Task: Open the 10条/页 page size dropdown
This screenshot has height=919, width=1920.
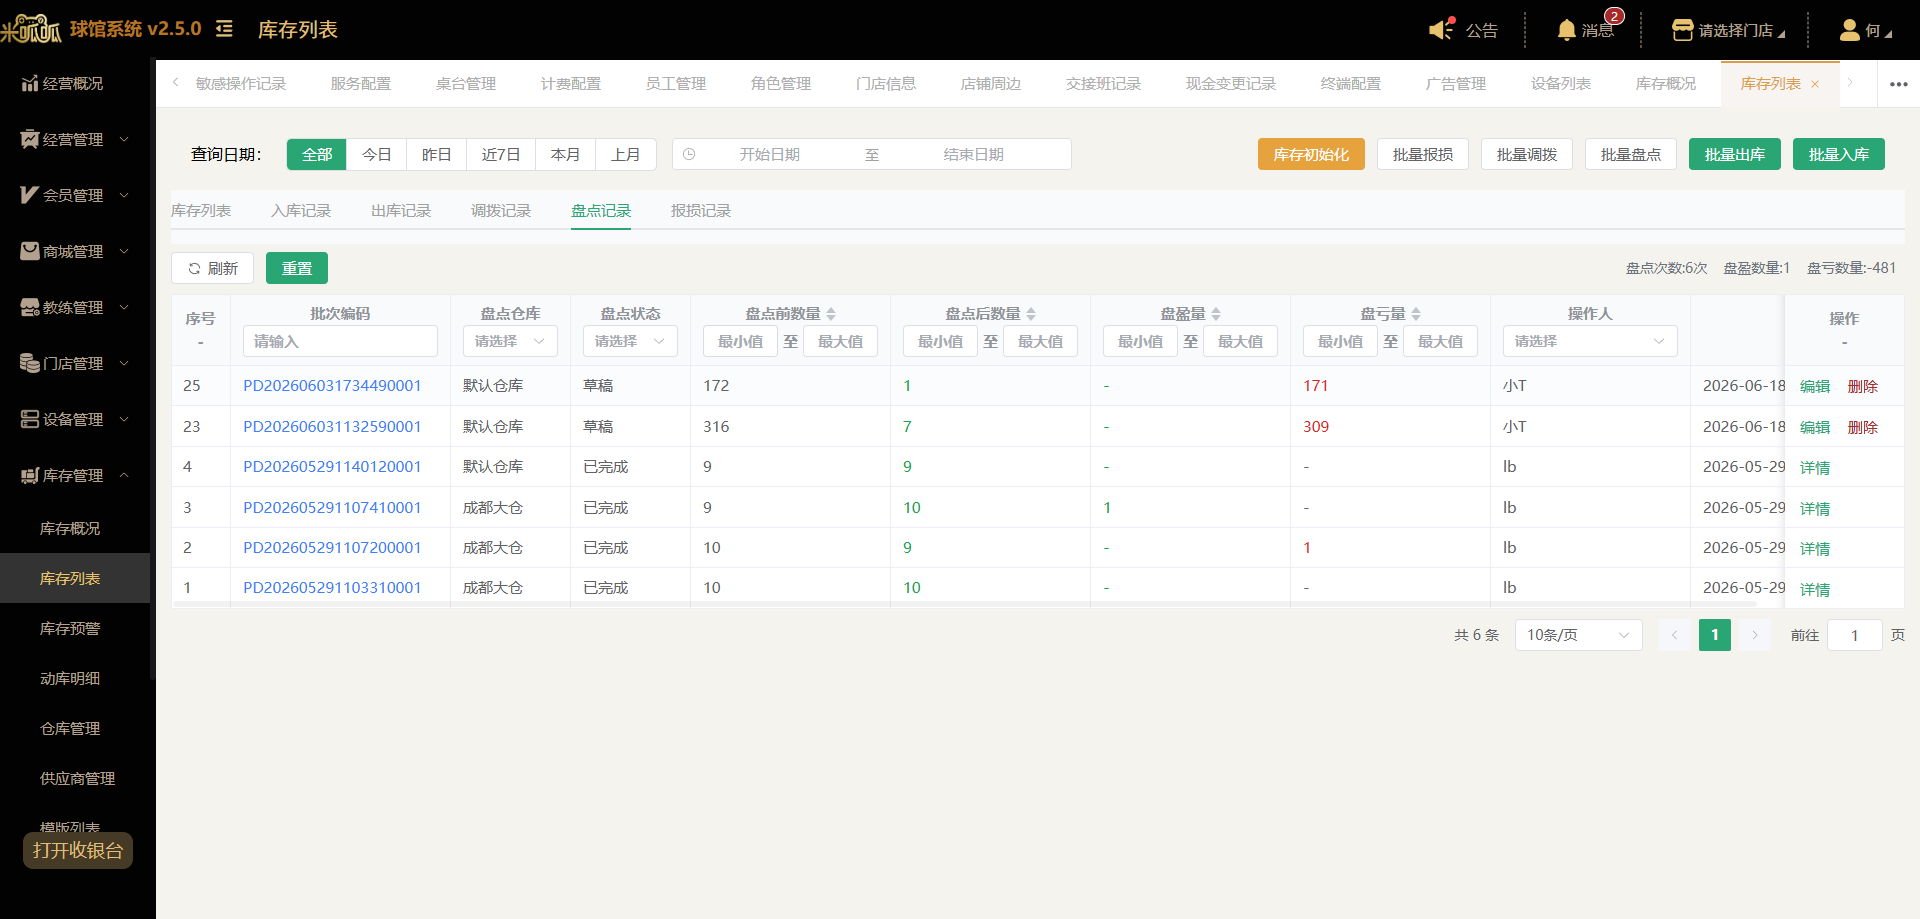Action: click(x=1578, y=635)
